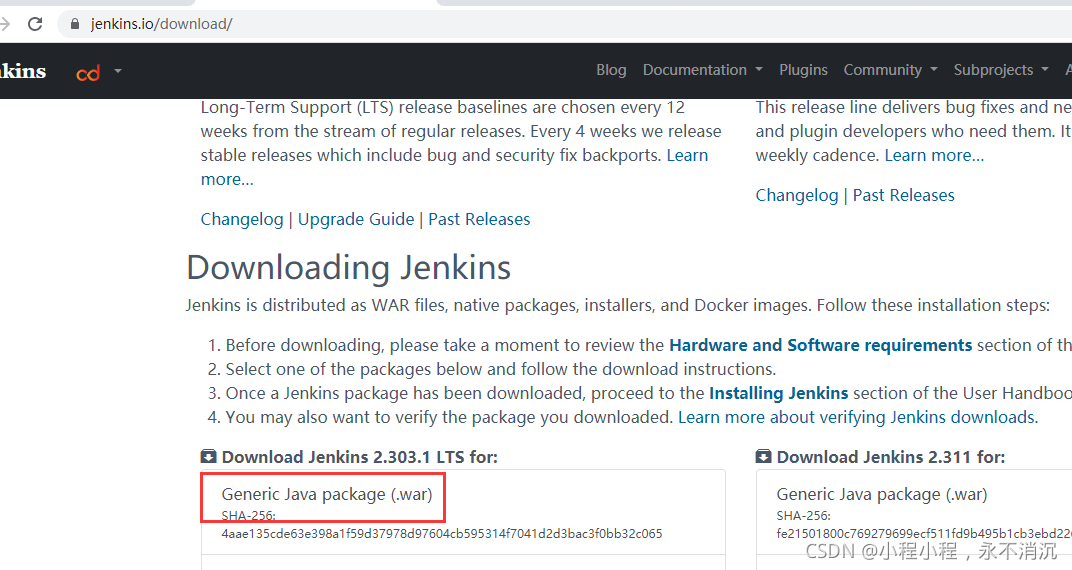This screenshot has height=570, width=1072.
Task: Click the weekly SHA-256 hash starting fe21501800
Action: tap(924, 534)
